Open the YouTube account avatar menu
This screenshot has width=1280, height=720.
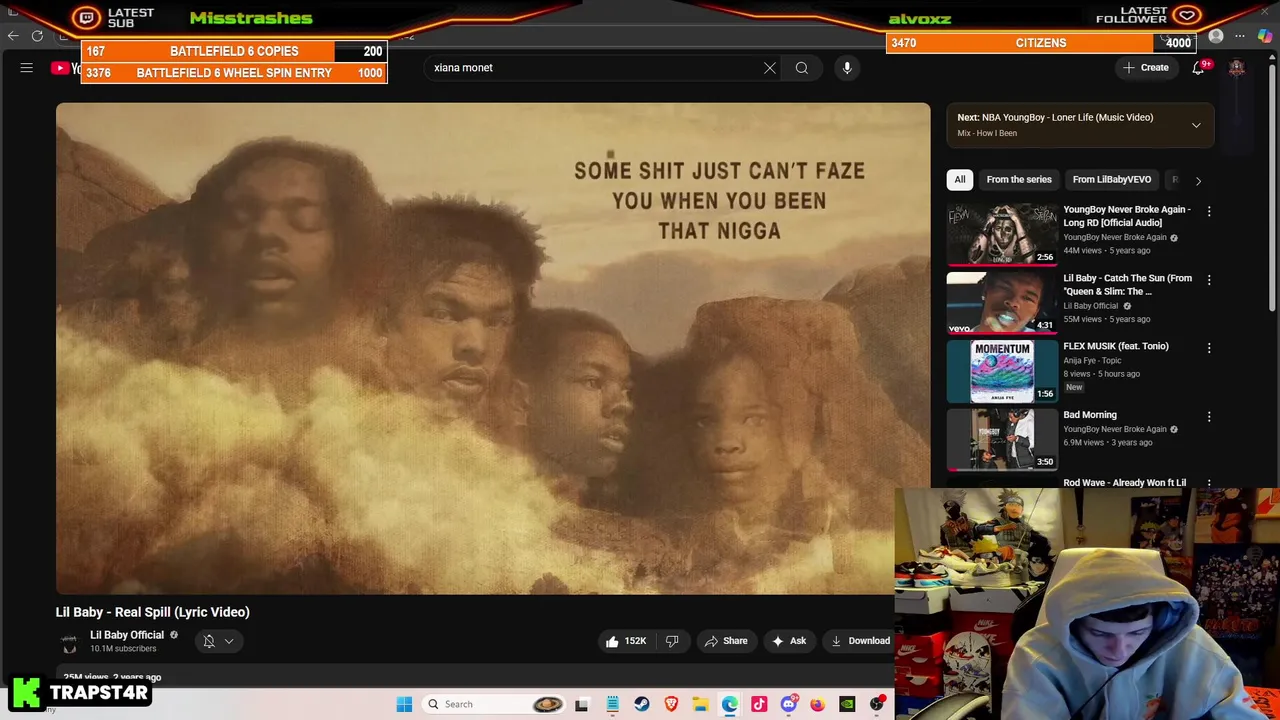[x=1237, y=68]
